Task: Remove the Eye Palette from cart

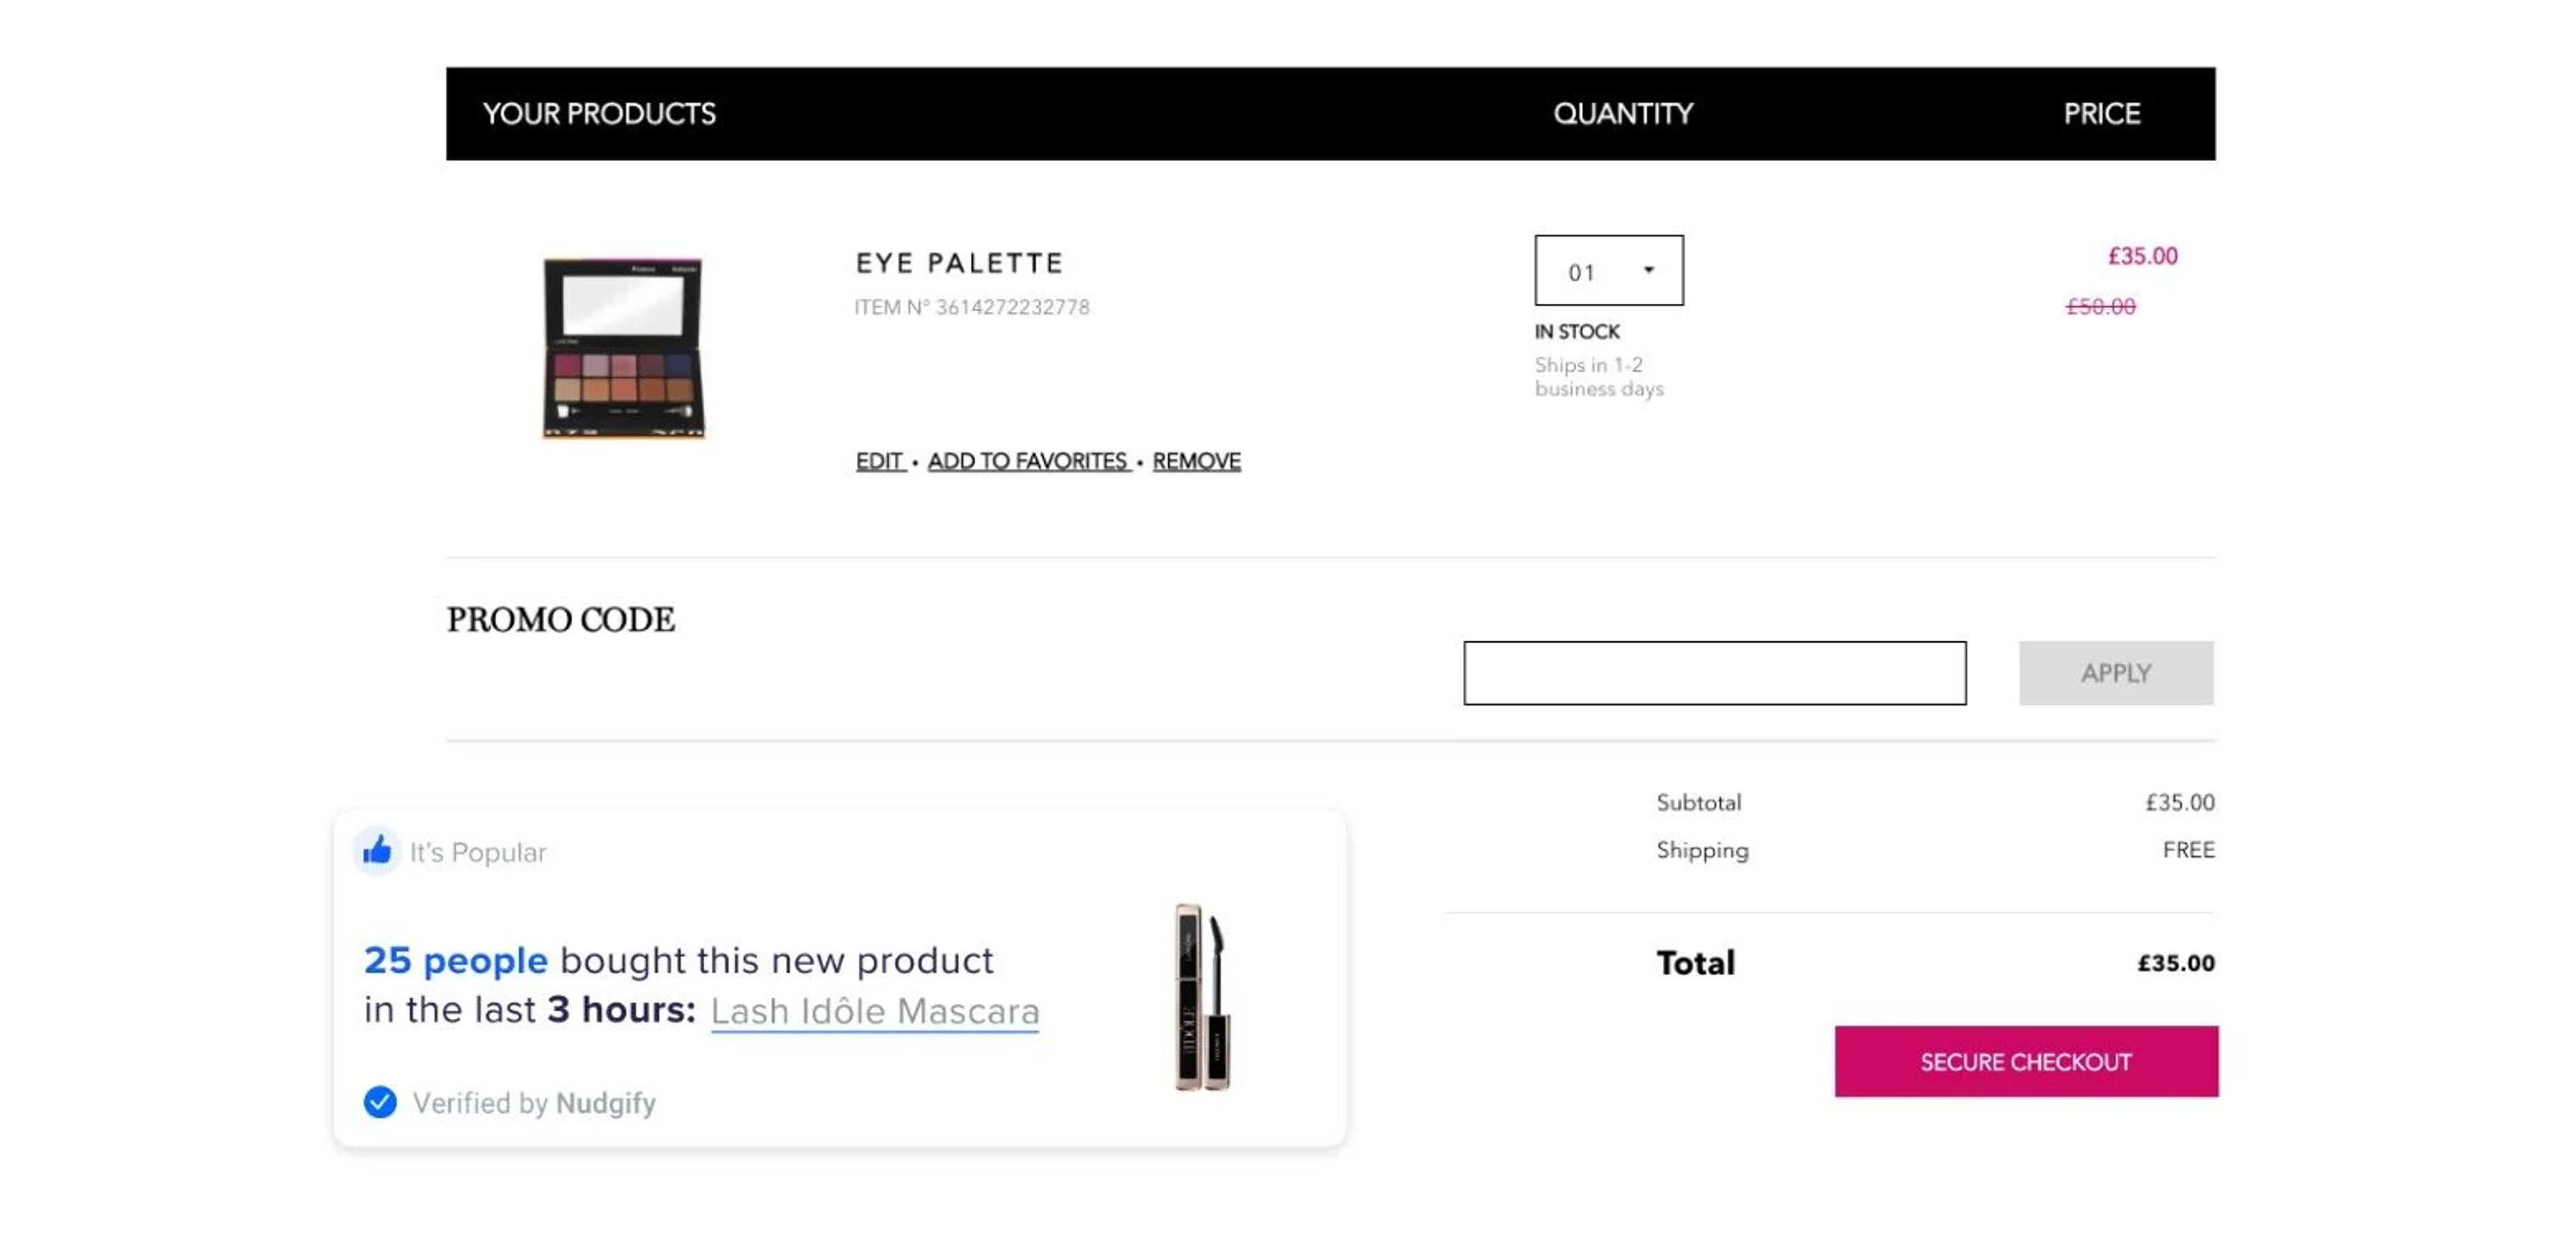Action: pyautogui.click(x=1196, y=461)
